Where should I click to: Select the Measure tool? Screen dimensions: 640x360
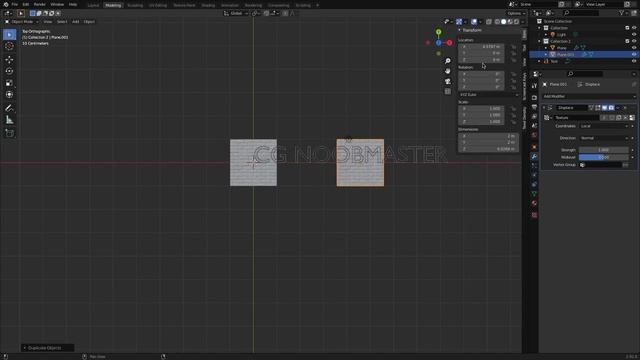pos(9,120)
